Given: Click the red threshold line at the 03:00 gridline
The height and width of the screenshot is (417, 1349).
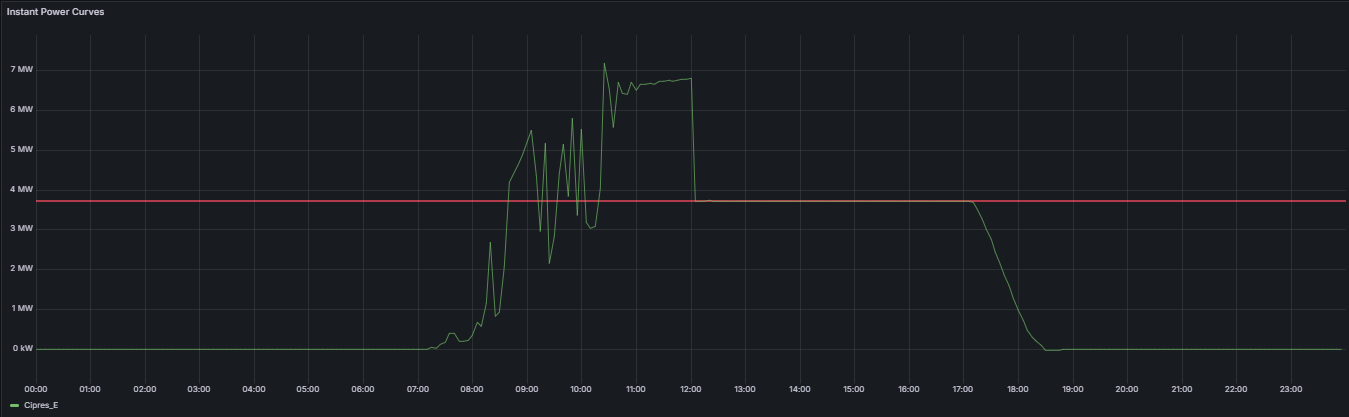Looking at the screenshot, I should point(199,201).
